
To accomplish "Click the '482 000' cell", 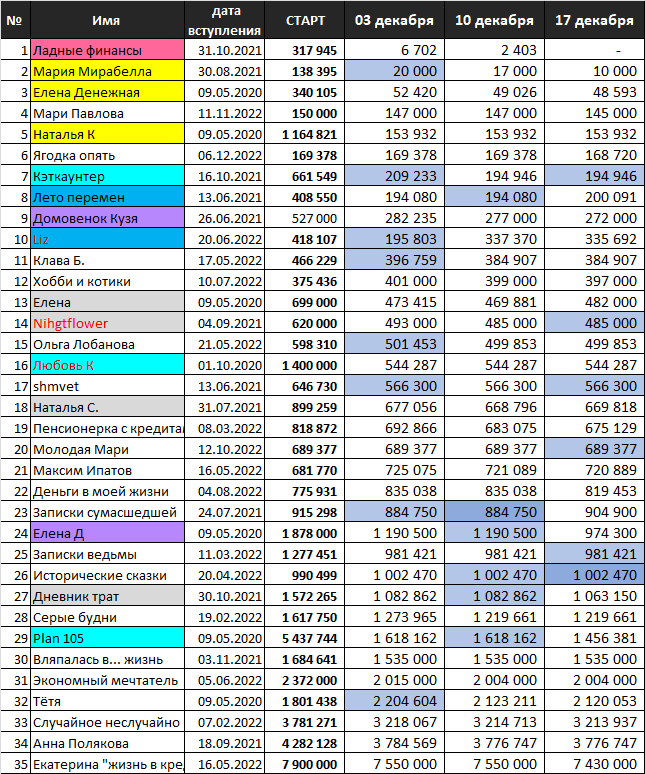I will (594, 302).
